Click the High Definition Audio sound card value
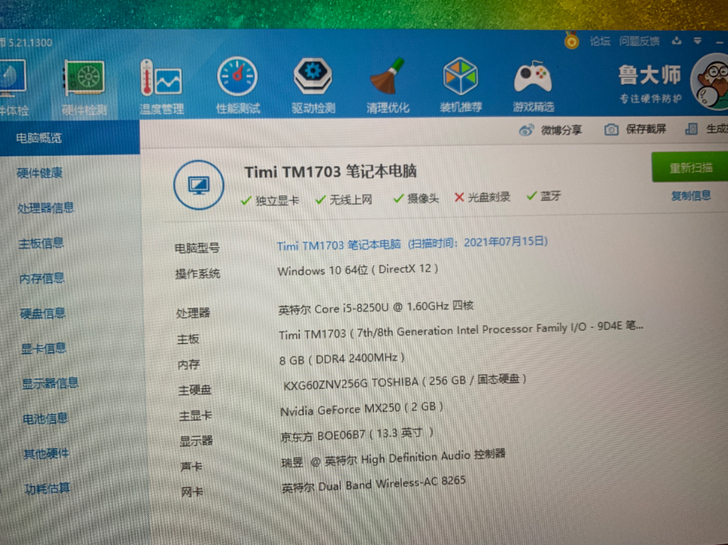 tap(393, 458)
